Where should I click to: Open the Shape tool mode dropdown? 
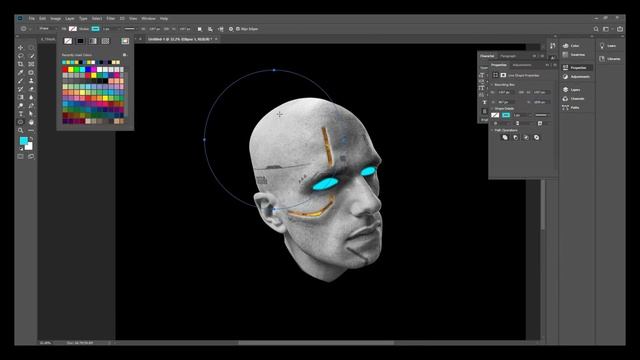pyautogui.click(x=47, y=29)
